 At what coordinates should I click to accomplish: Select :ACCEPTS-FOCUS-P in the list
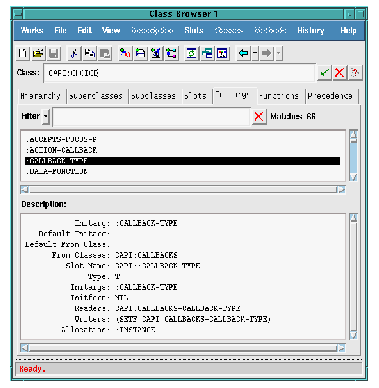pyautogui.click(x=182, y=139)
